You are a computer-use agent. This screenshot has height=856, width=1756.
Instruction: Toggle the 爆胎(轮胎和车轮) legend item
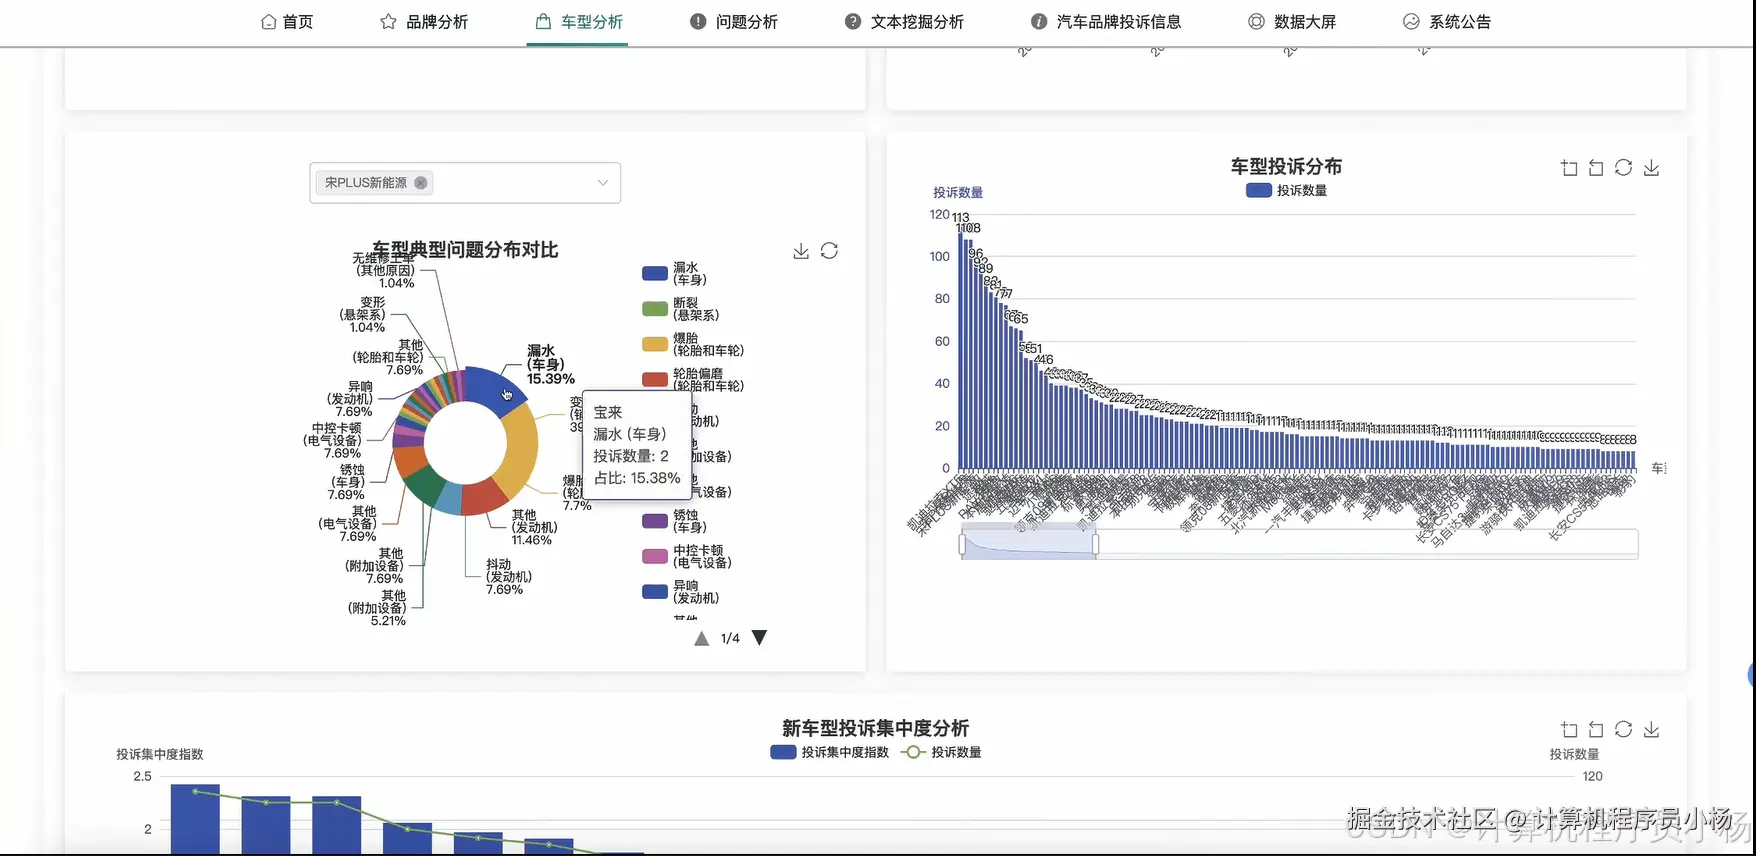693,345
